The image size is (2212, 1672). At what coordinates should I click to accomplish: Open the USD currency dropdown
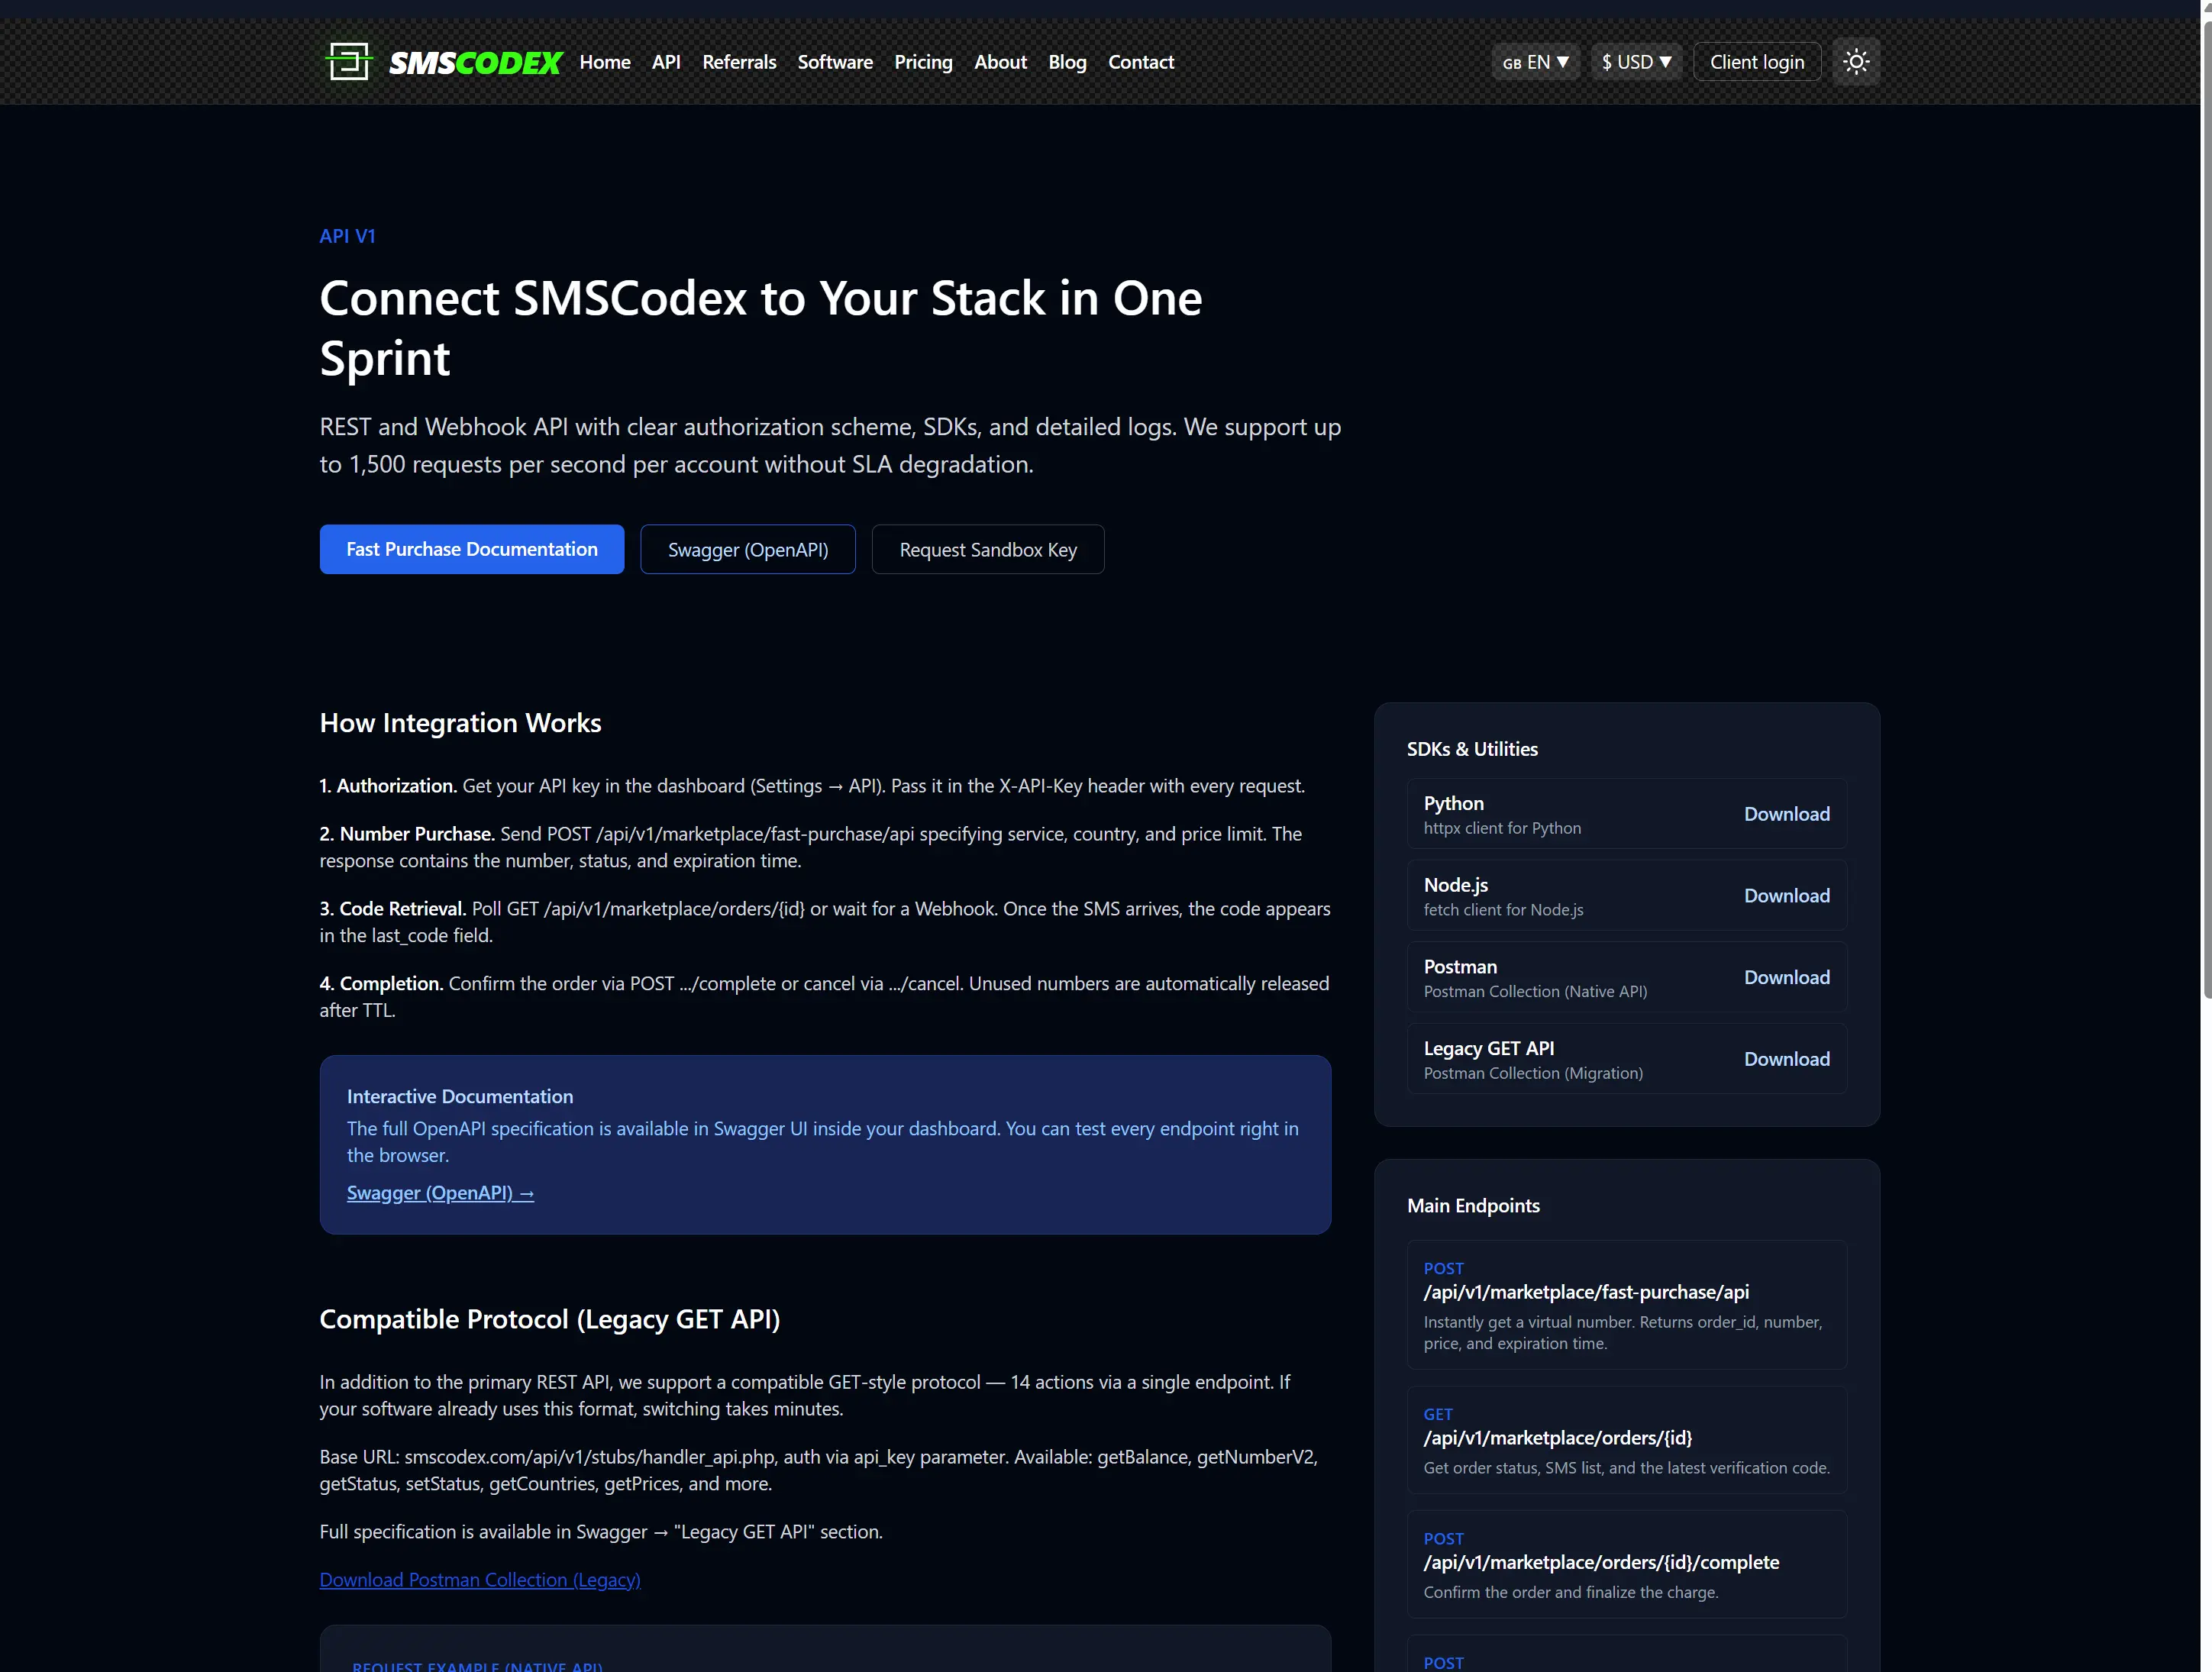(x=1636, y=62)
